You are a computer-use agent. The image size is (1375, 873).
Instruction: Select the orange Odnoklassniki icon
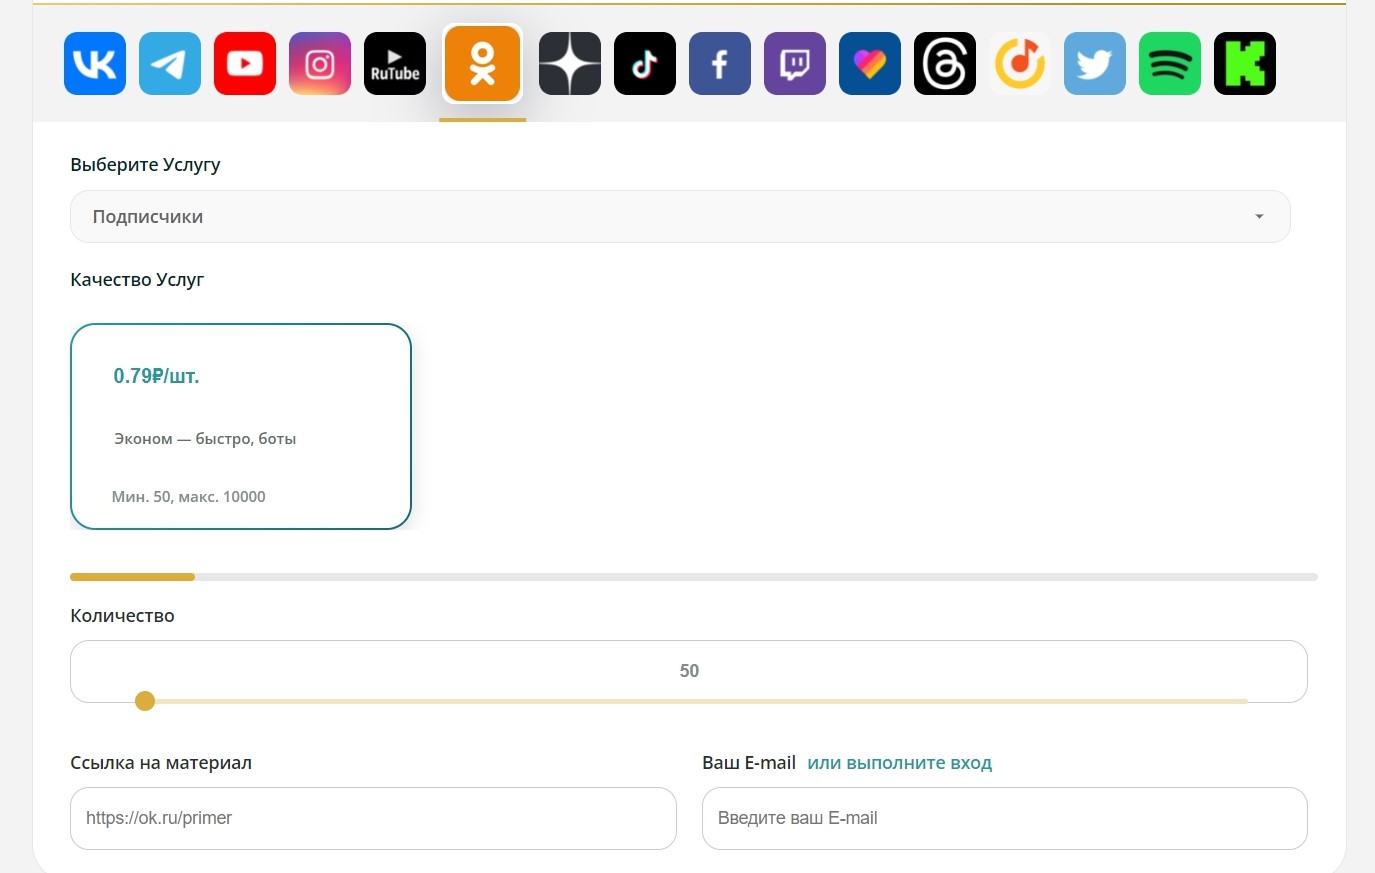tap(483, 64)
